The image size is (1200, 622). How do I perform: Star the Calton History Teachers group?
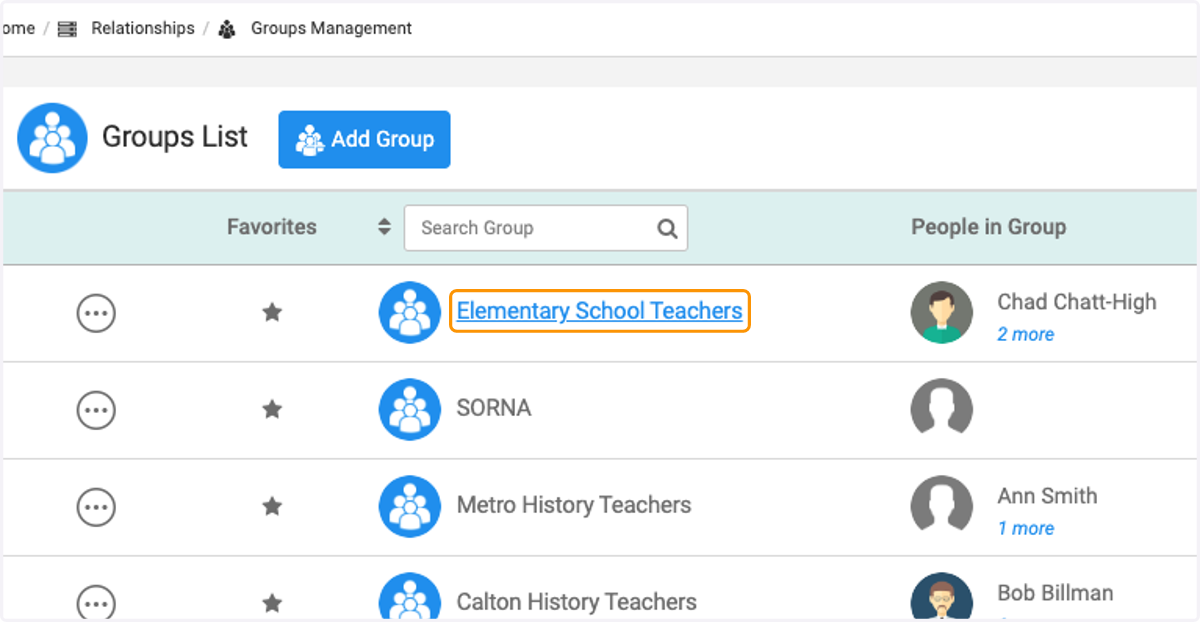pos(272,603)
